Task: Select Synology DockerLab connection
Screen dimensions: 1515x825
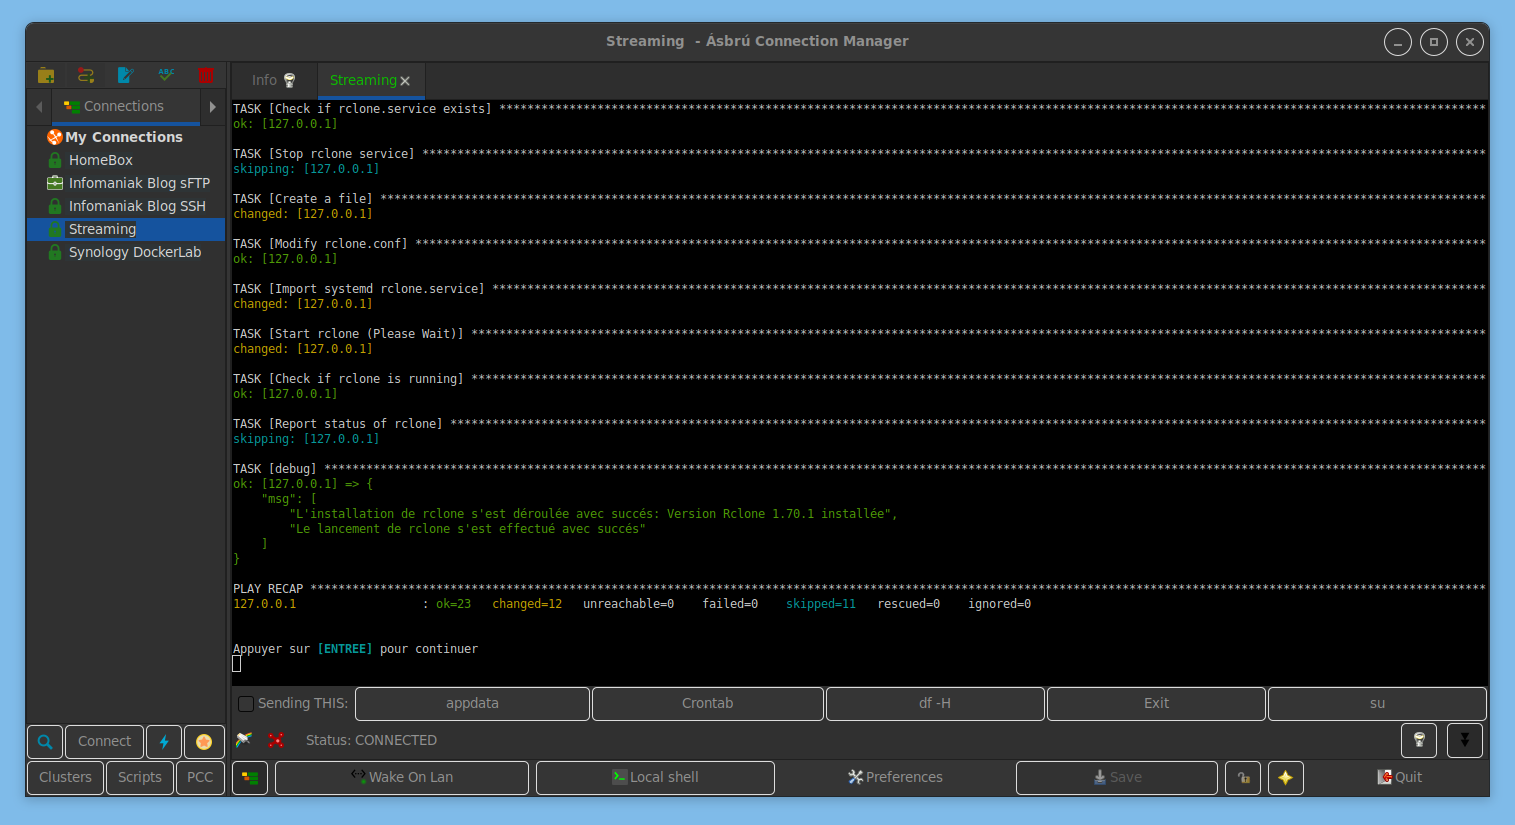Action: [x=135, y=252]
